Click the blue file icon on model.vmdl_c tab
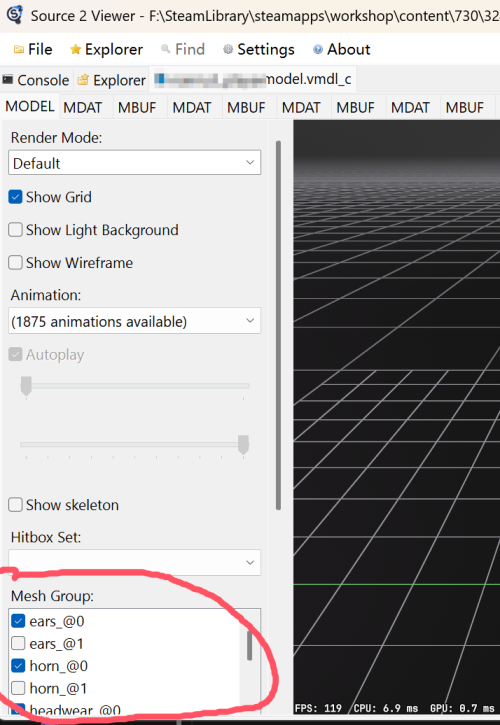 [x=159, y=80]
